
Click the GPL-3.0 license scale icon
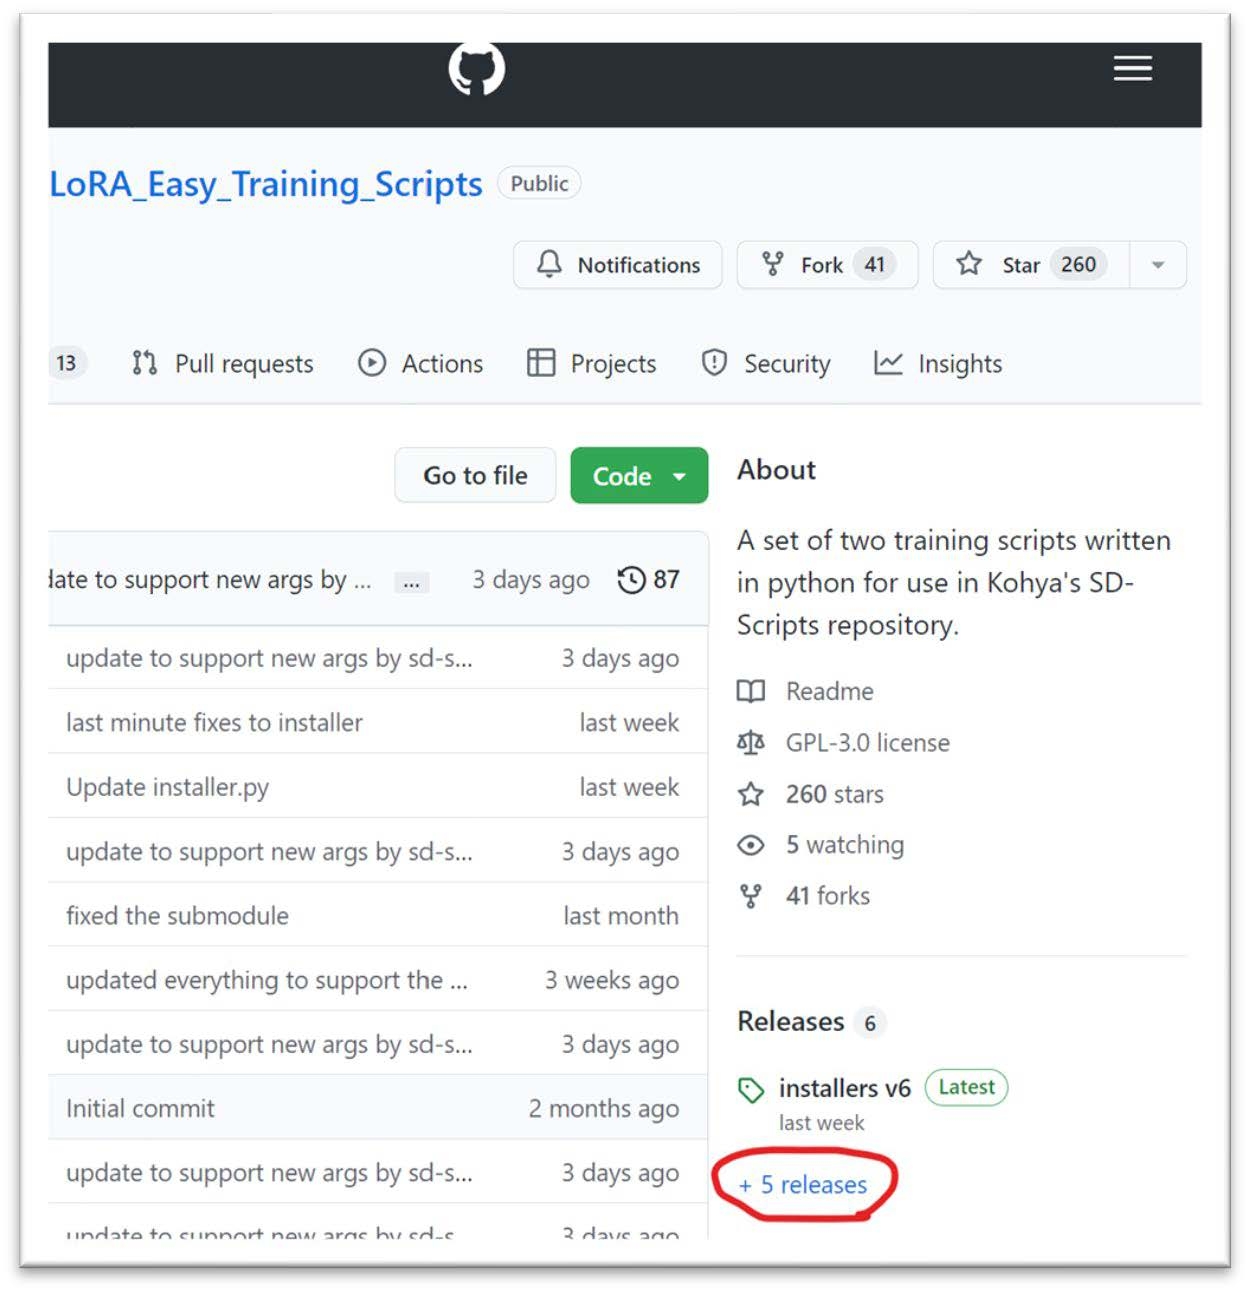[x=751, y=742]
